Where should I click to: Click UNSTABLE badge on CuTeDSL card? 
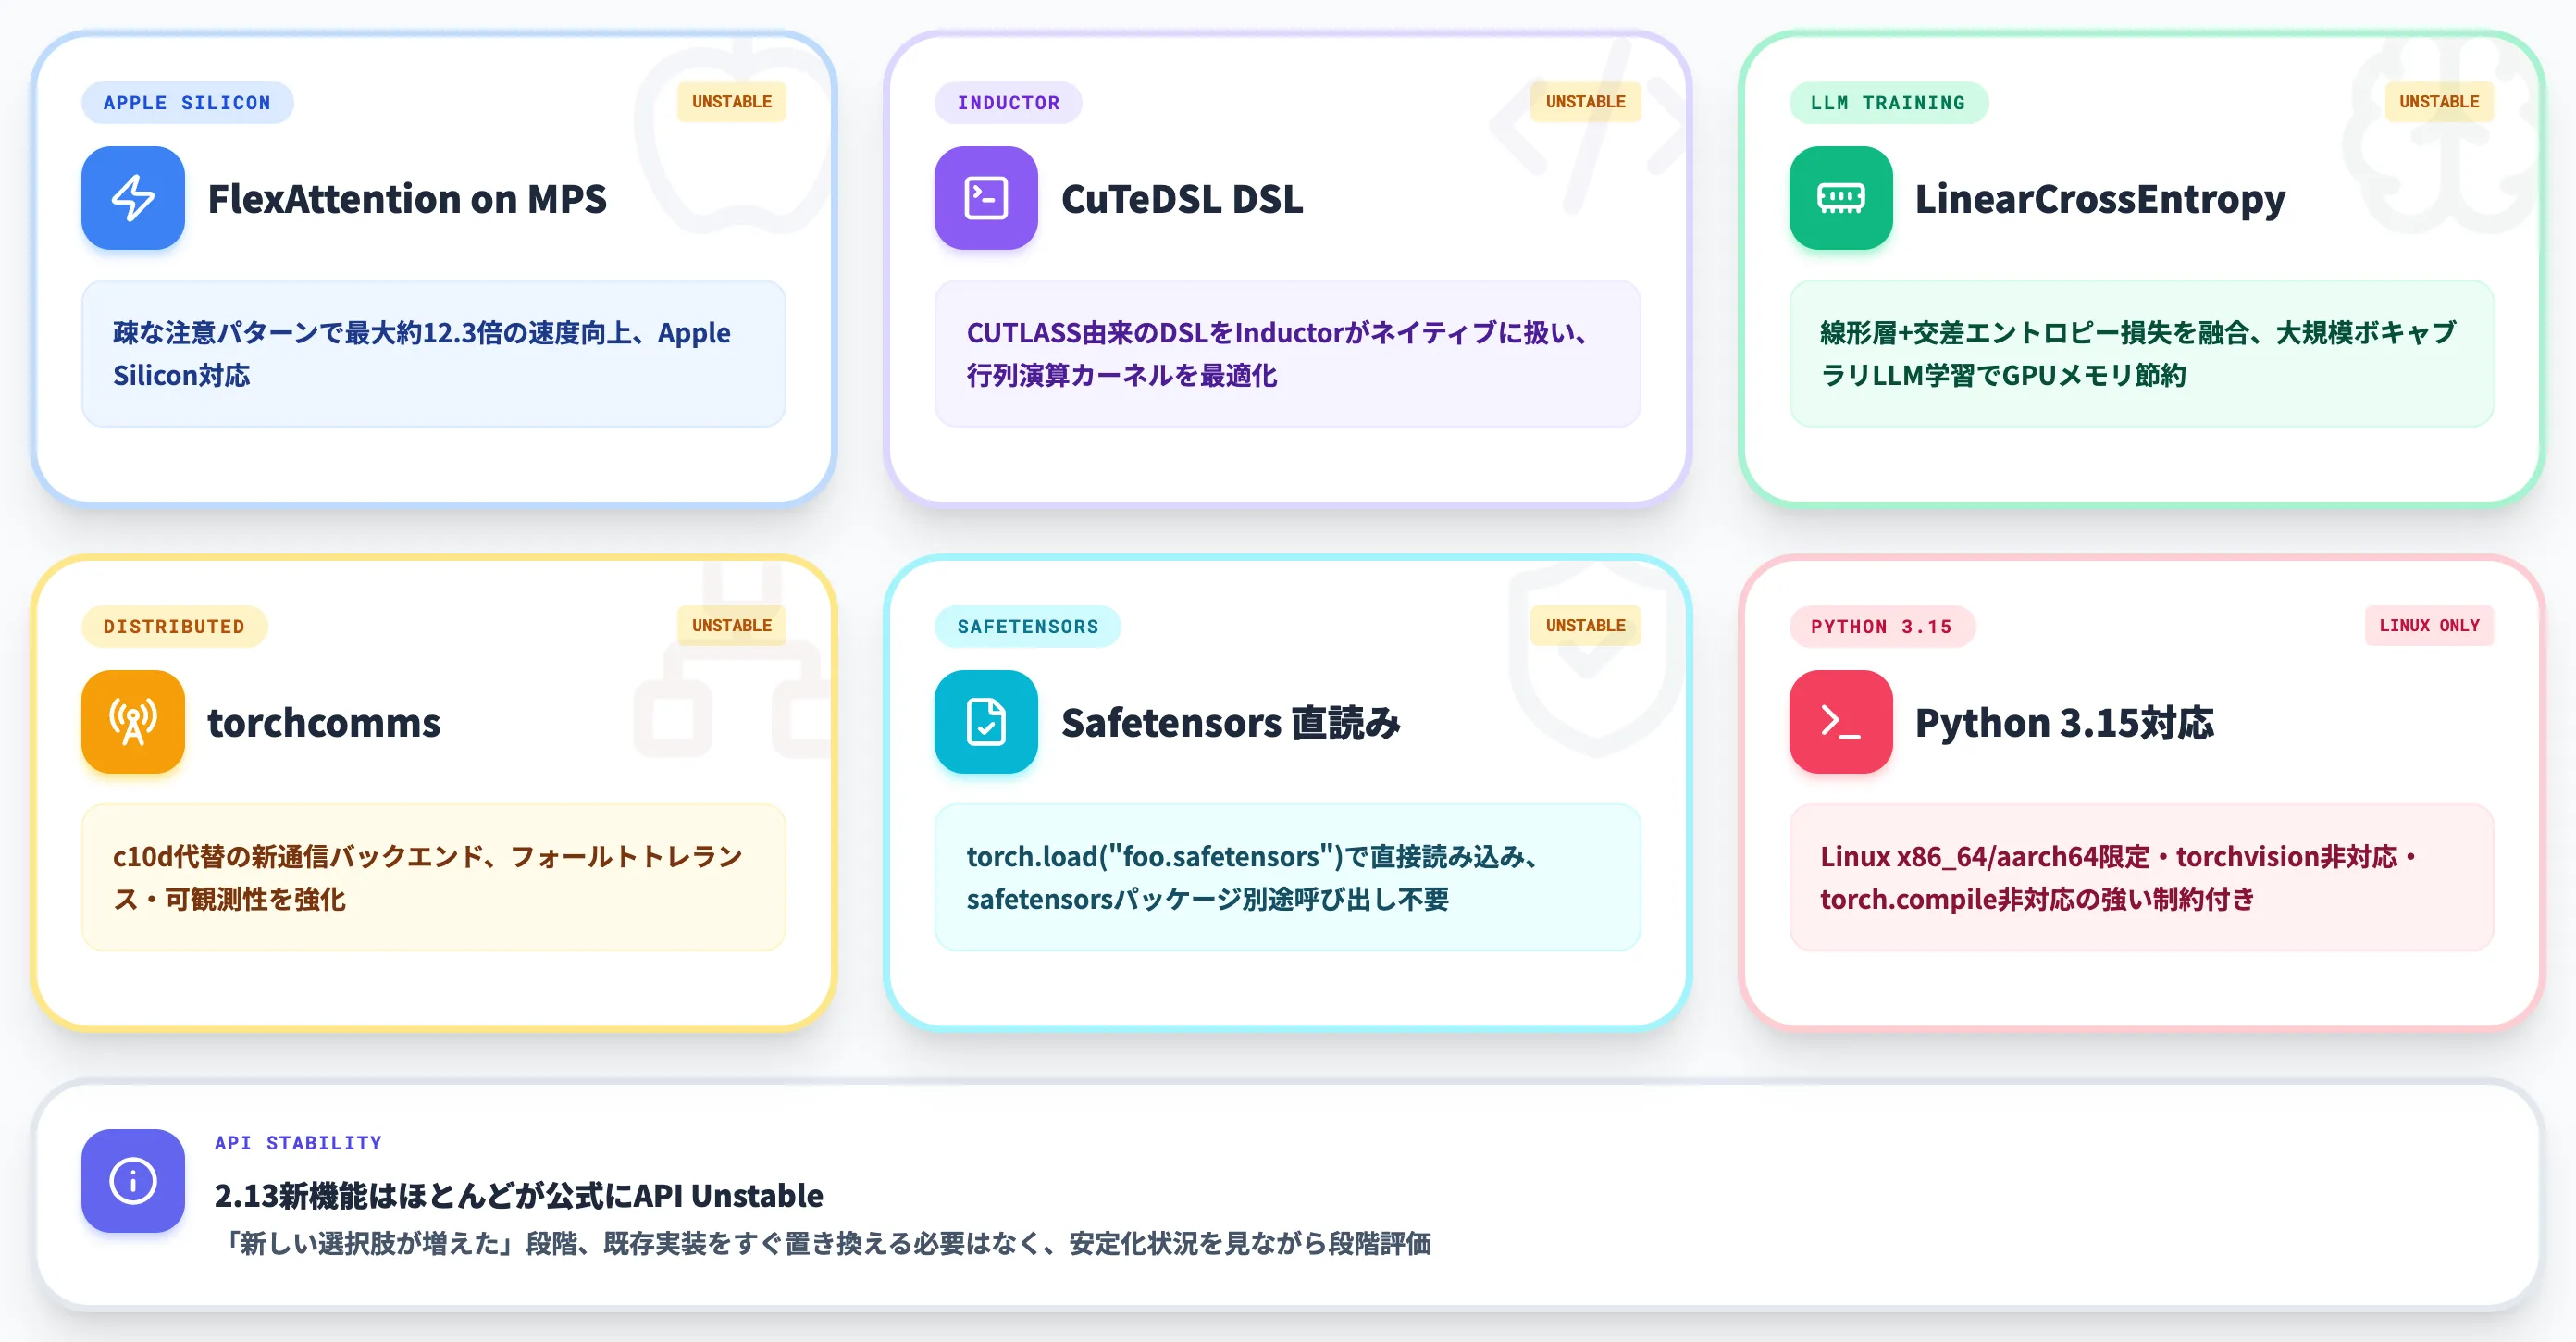[1585, 102]
